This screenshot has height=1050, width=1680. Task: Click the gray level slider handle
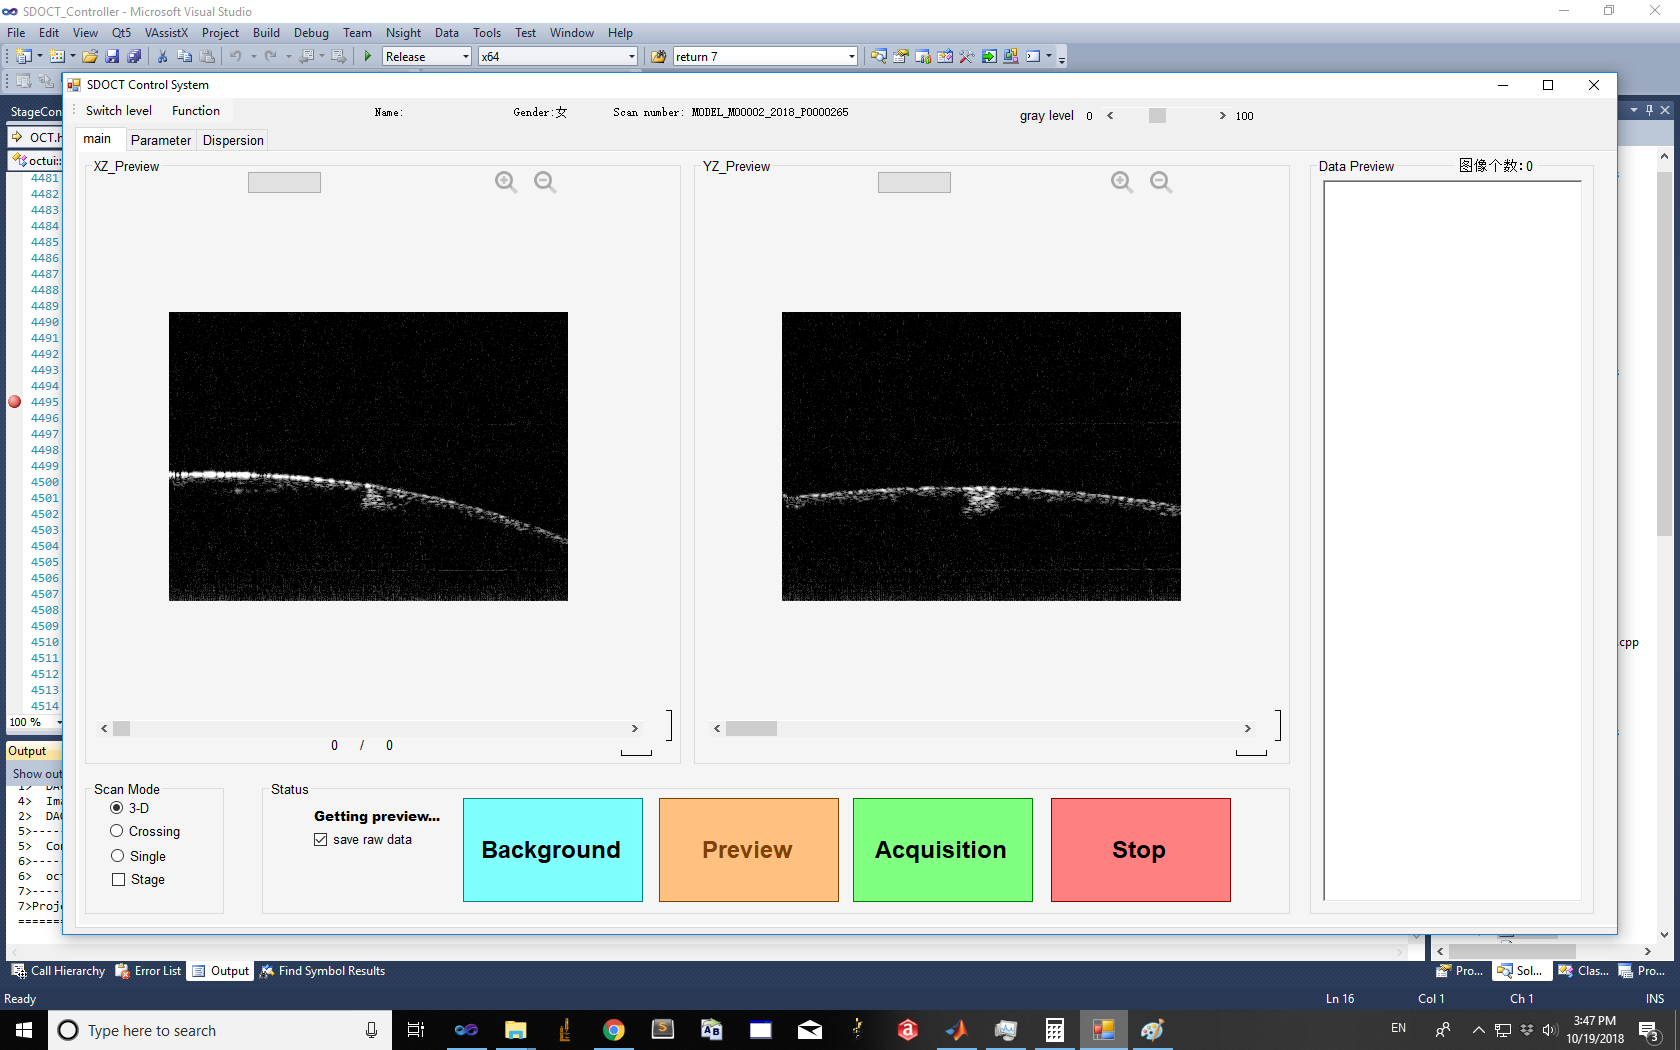1157,116
